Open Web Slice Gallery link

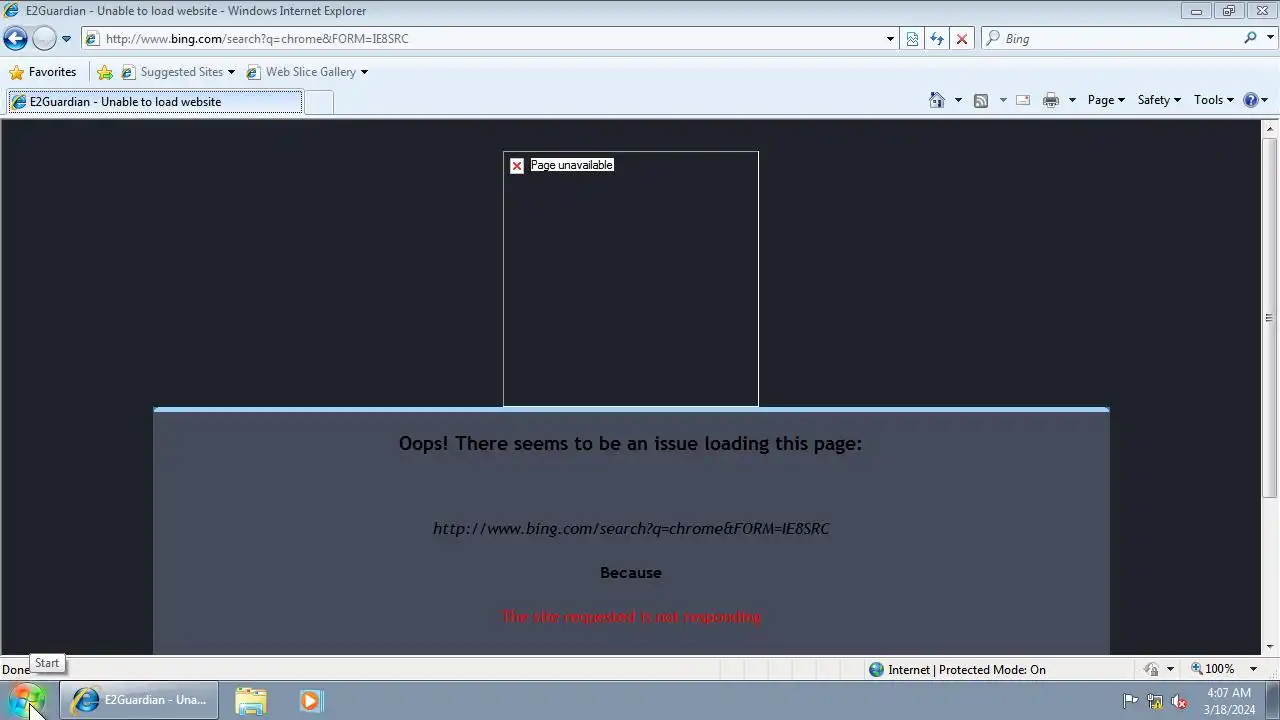[x=301, y=72]
